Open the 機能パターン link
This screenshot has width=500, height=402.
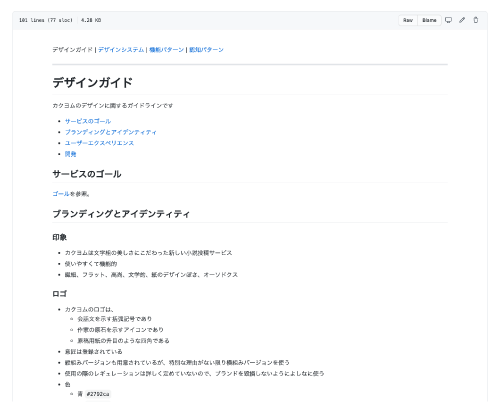click(166, 50)
